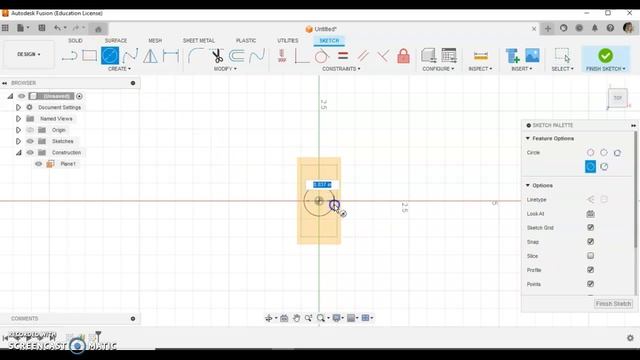This screenshot has width=640, height=360.
Task: Add a new design tab with plus
Action: (548, 29)
